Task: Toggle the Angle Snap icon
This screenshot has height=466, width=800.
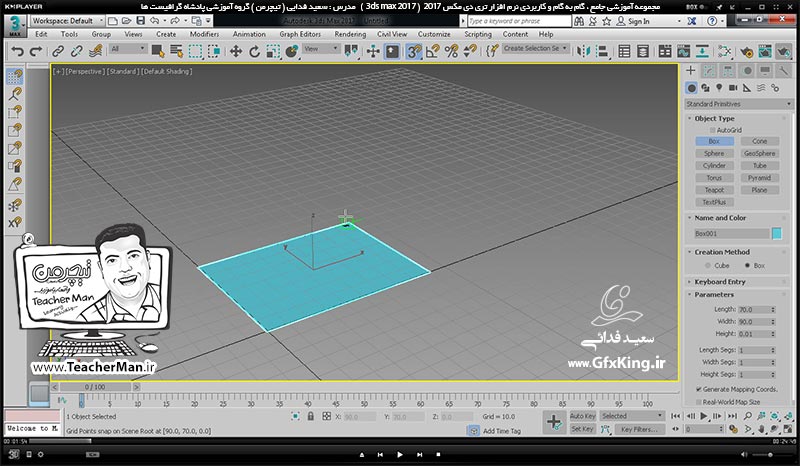Action: coord(433,51)
